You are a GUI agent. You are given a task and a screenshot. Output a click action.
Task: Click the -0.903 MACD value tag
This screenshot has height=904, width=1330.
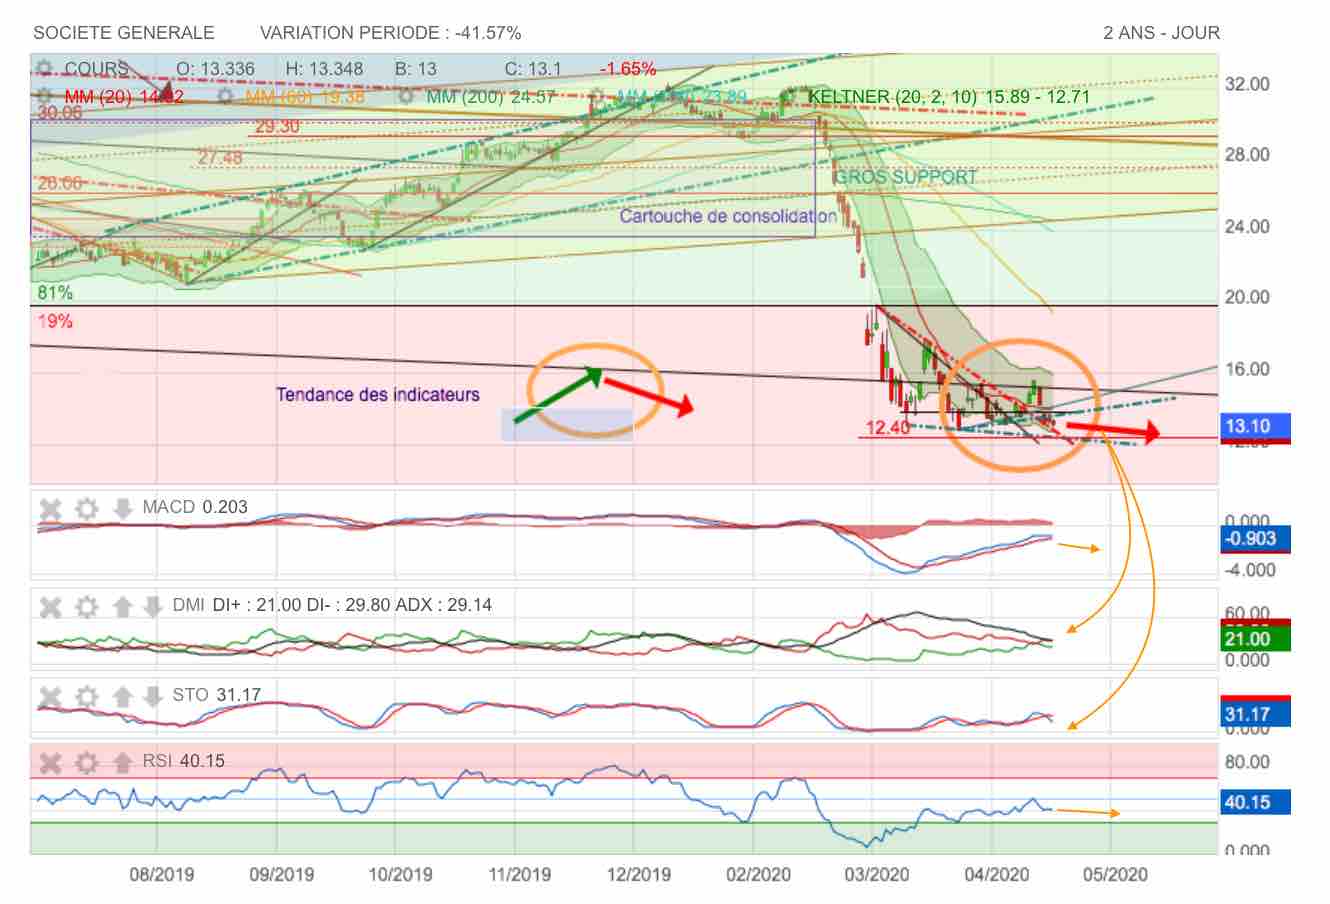1255,539
